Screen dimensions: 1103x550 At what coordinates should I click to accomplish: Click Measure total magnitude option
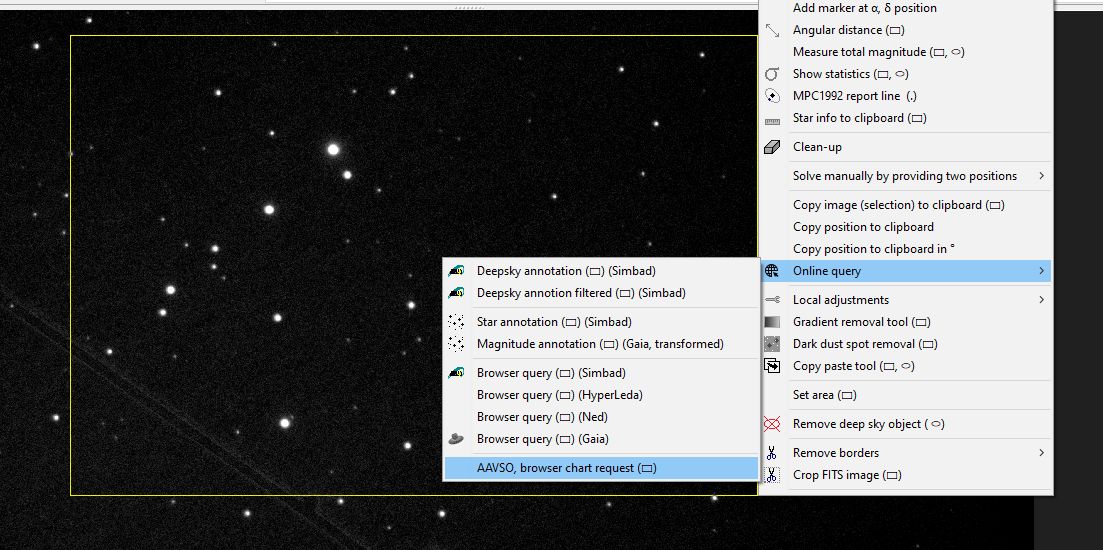pyautogui.click(x=878, y=52)
